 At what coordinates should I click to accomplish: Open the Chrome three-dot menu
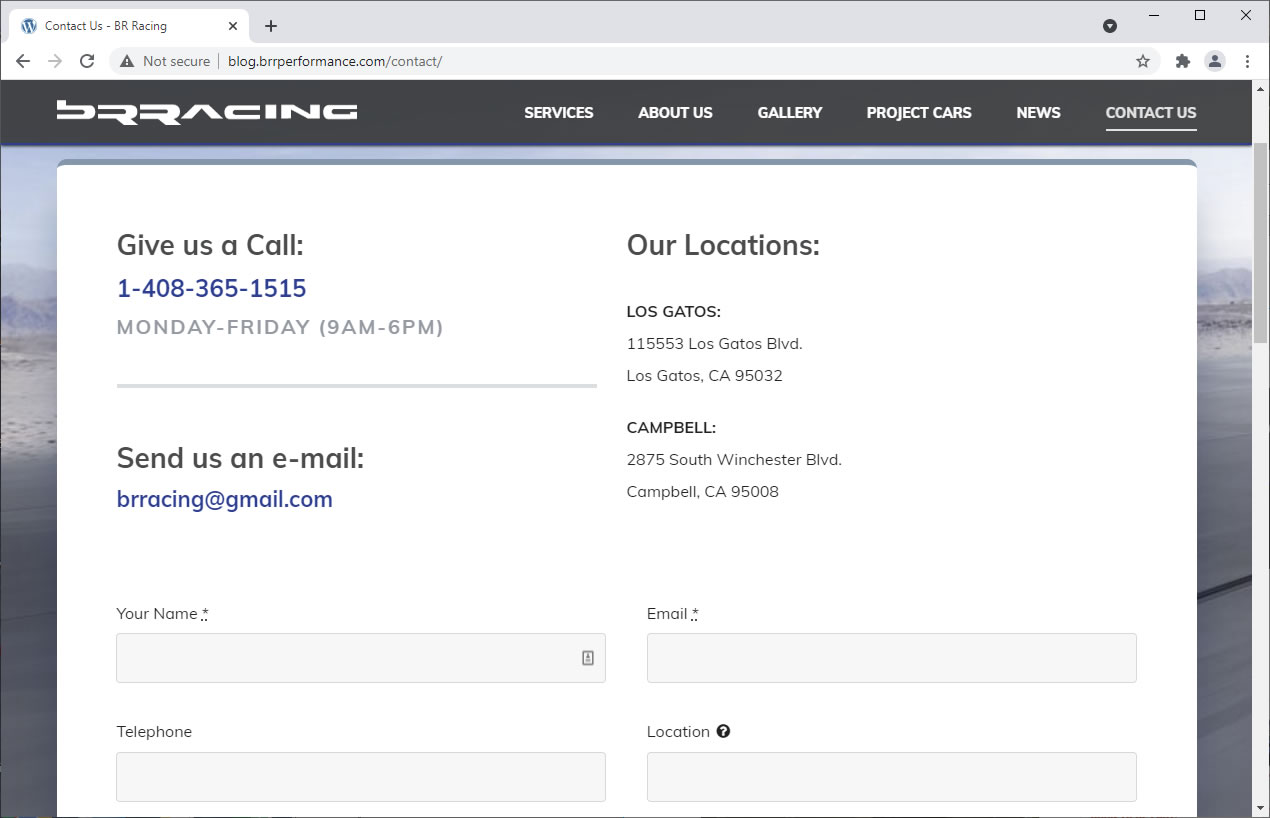(x=1247, y=61)
